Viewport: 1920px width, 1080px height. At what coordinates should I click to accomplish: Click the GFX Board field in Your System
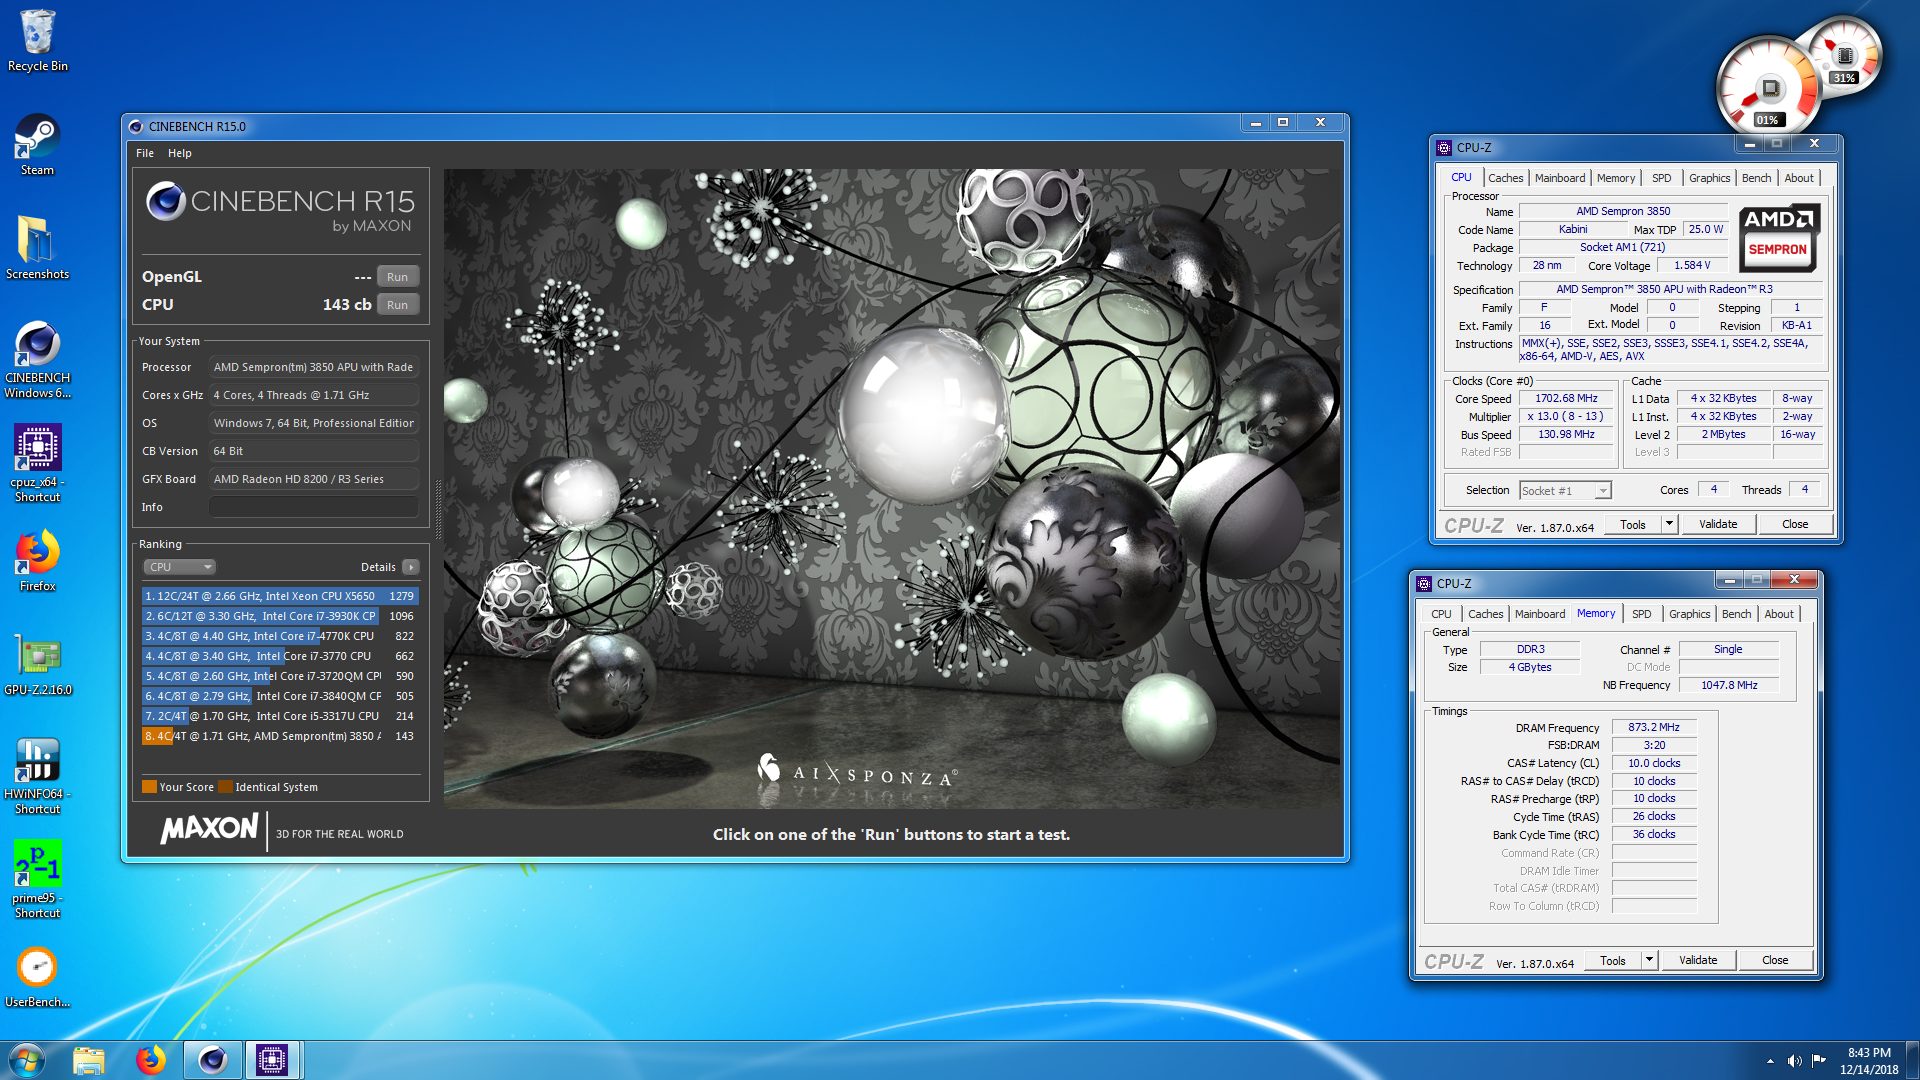(x=314, y=479)
